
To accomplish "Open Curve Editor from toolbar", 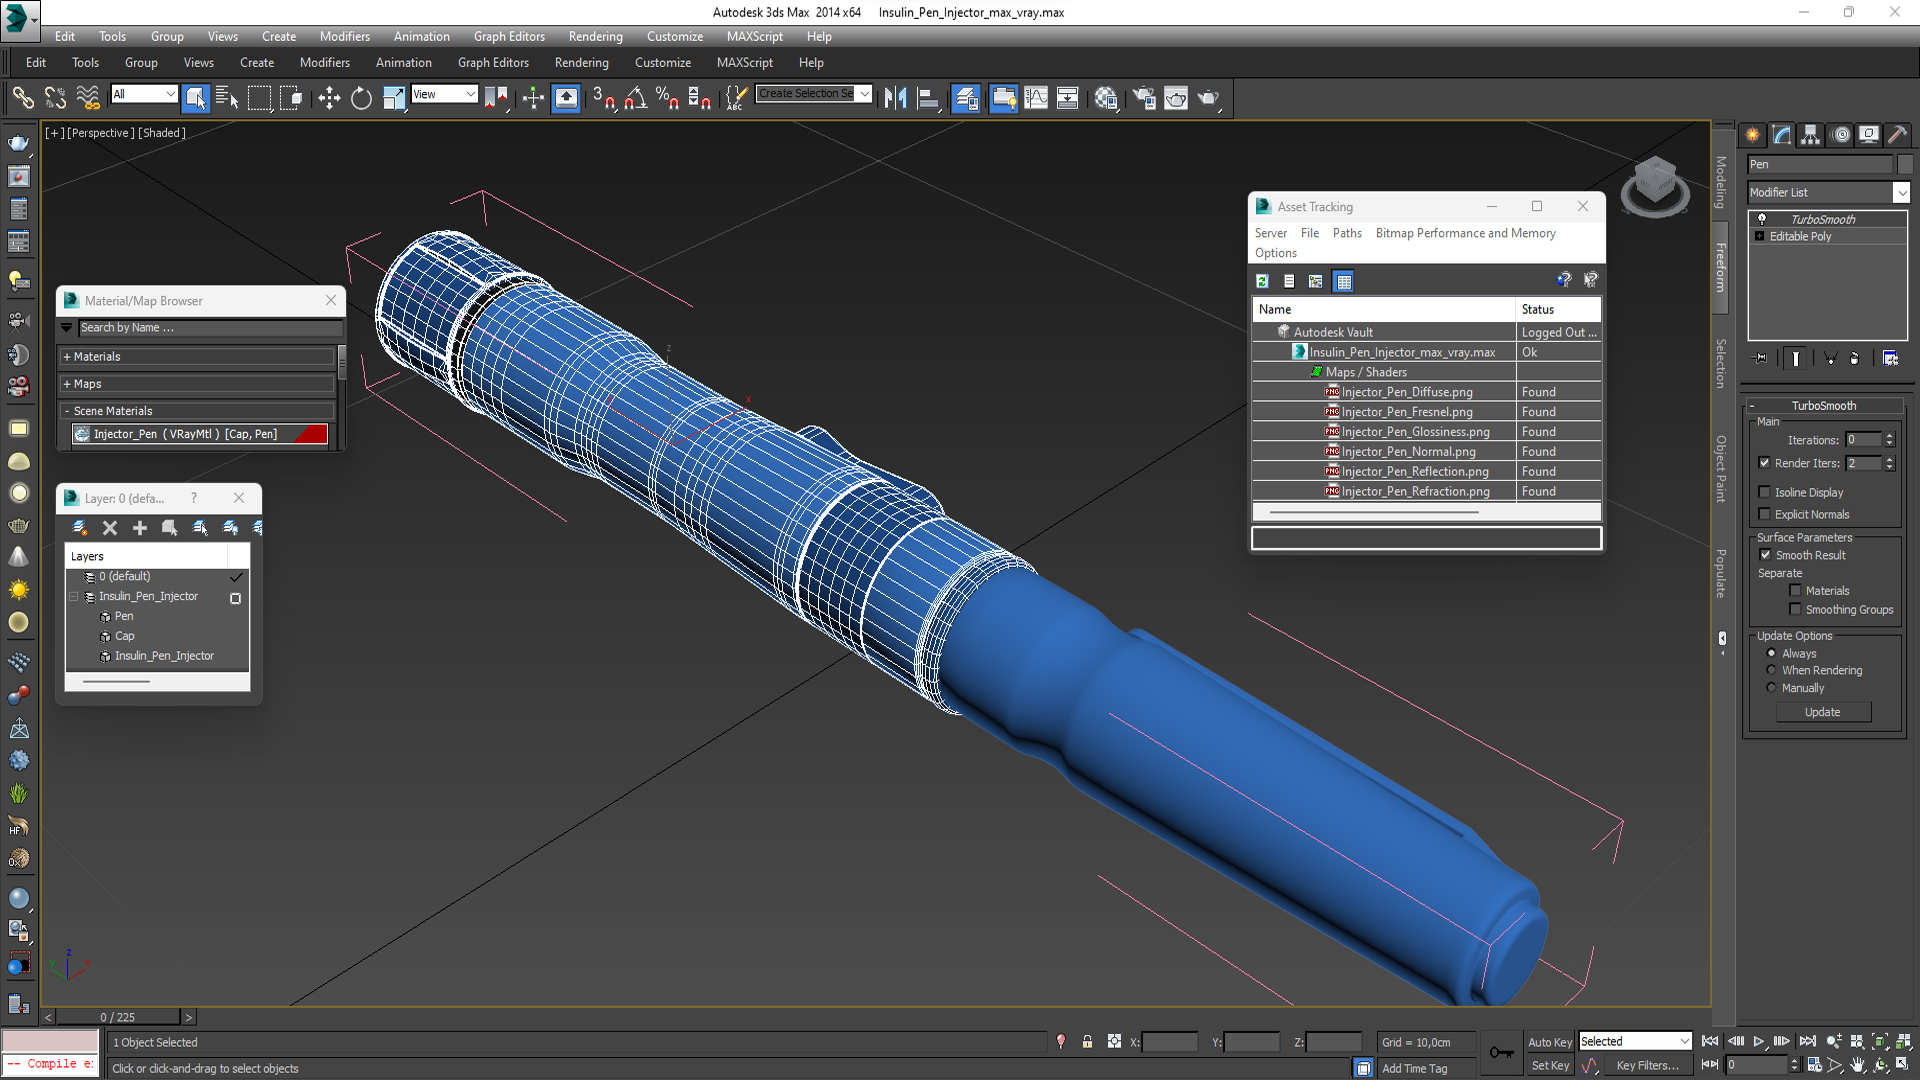I will (x=1036, y=97).
